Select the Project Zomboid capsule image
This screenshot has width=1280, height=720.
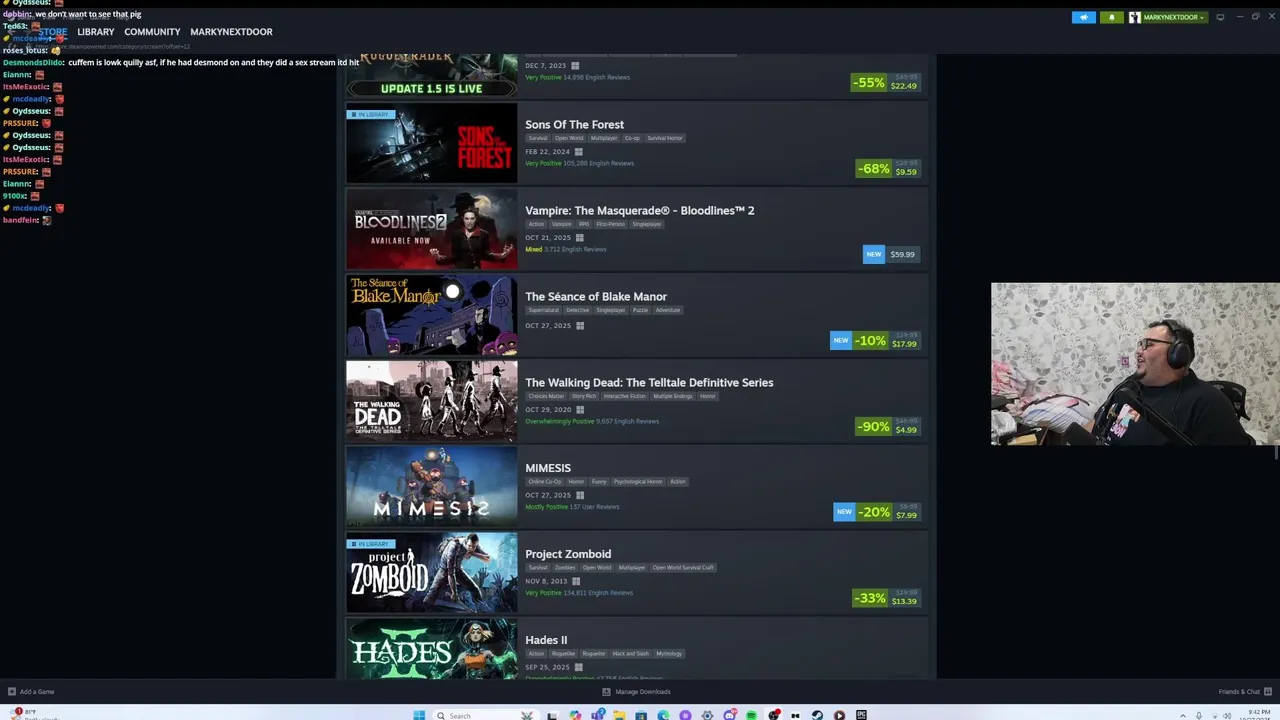click(432, 573)
